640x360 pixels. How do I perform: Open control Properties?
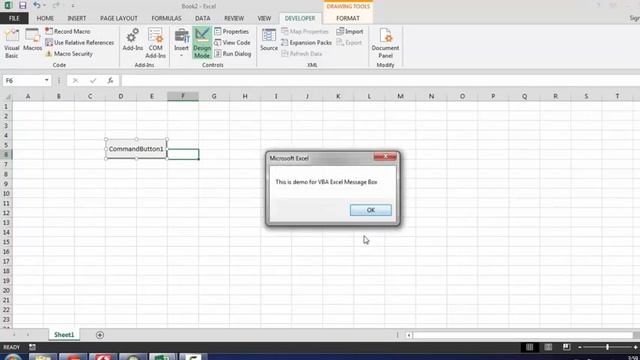point(231,31)
